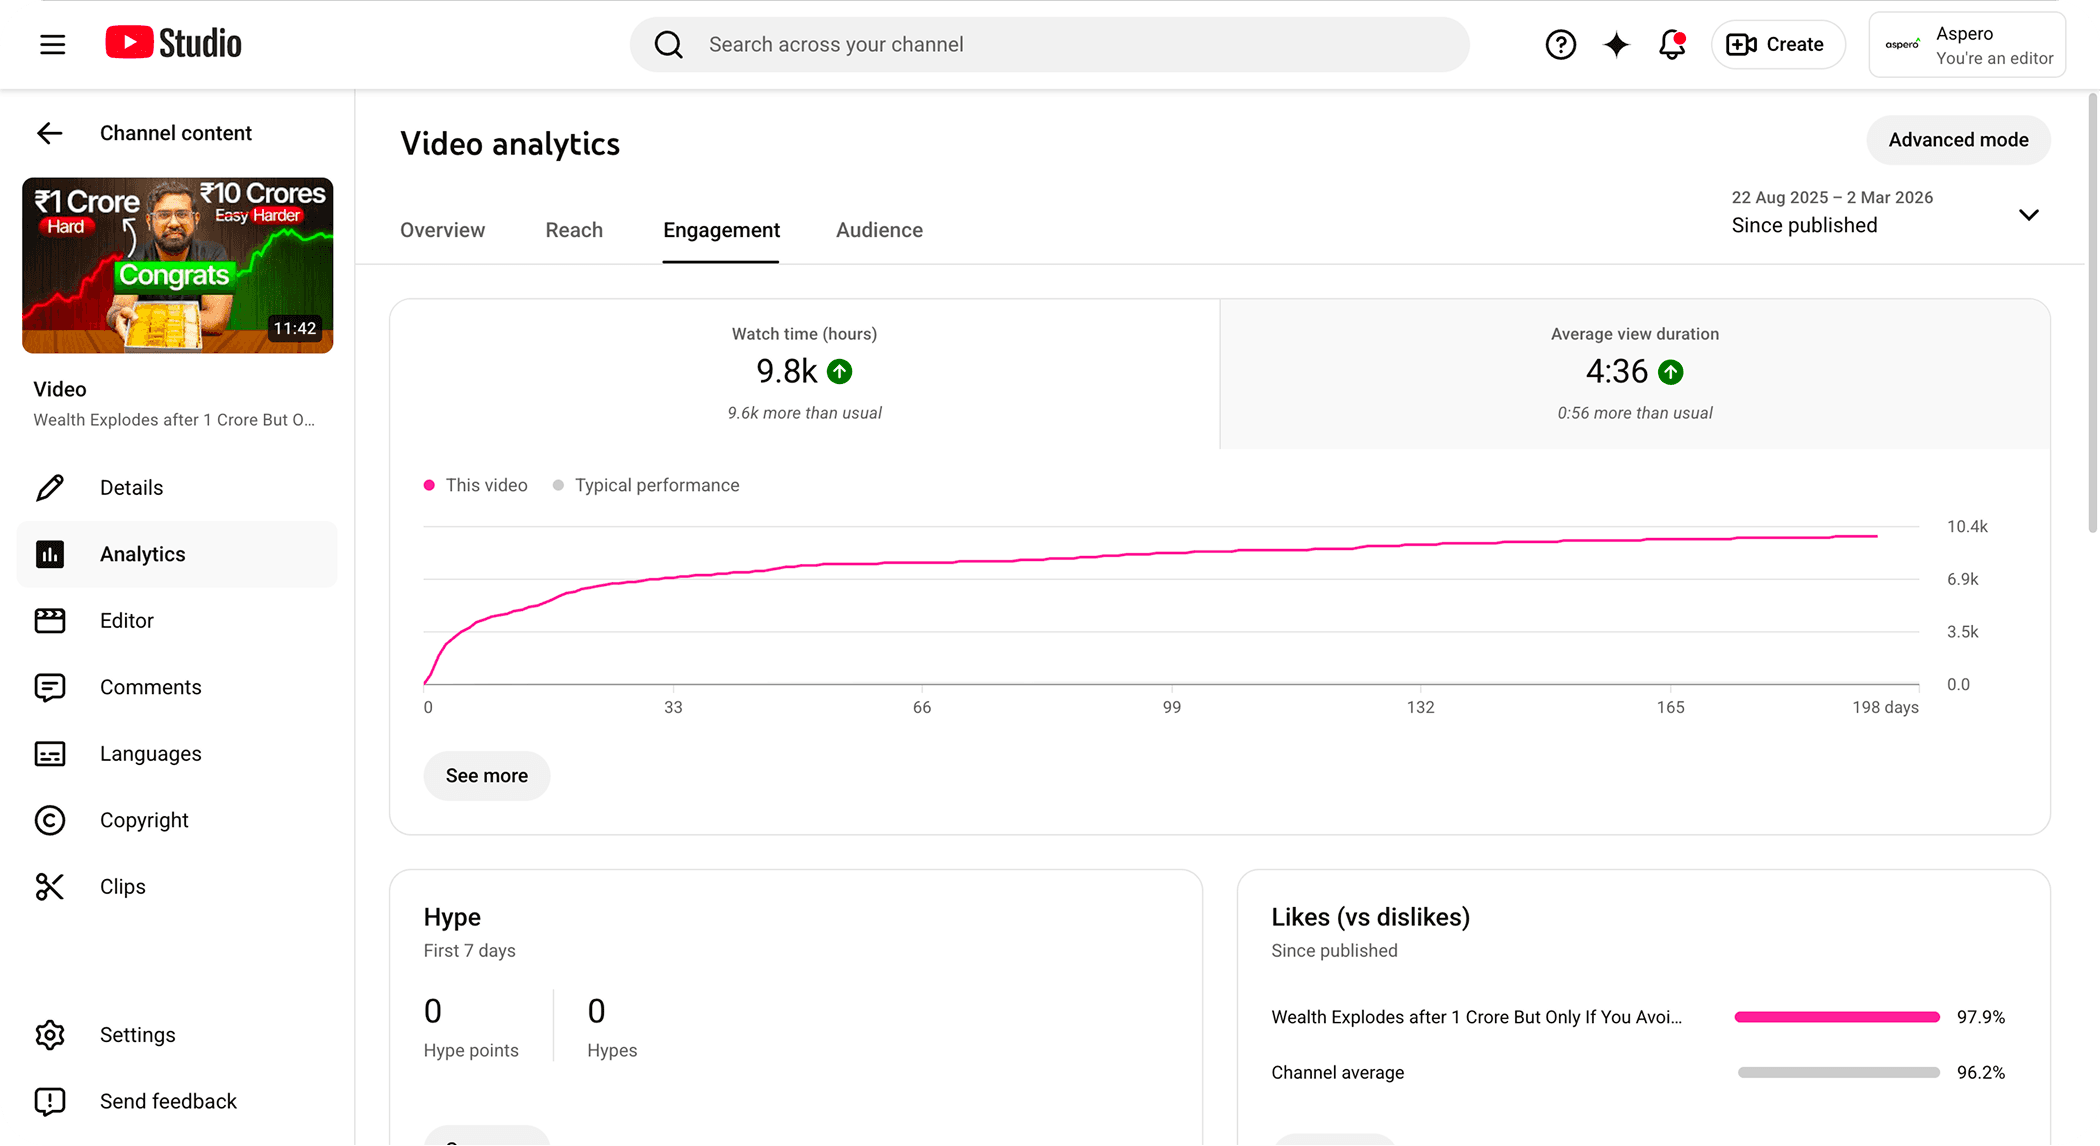This screenshot has height=1146, width=2100.
Task: Open Languages subtitles icon
Action: [49, 753]
